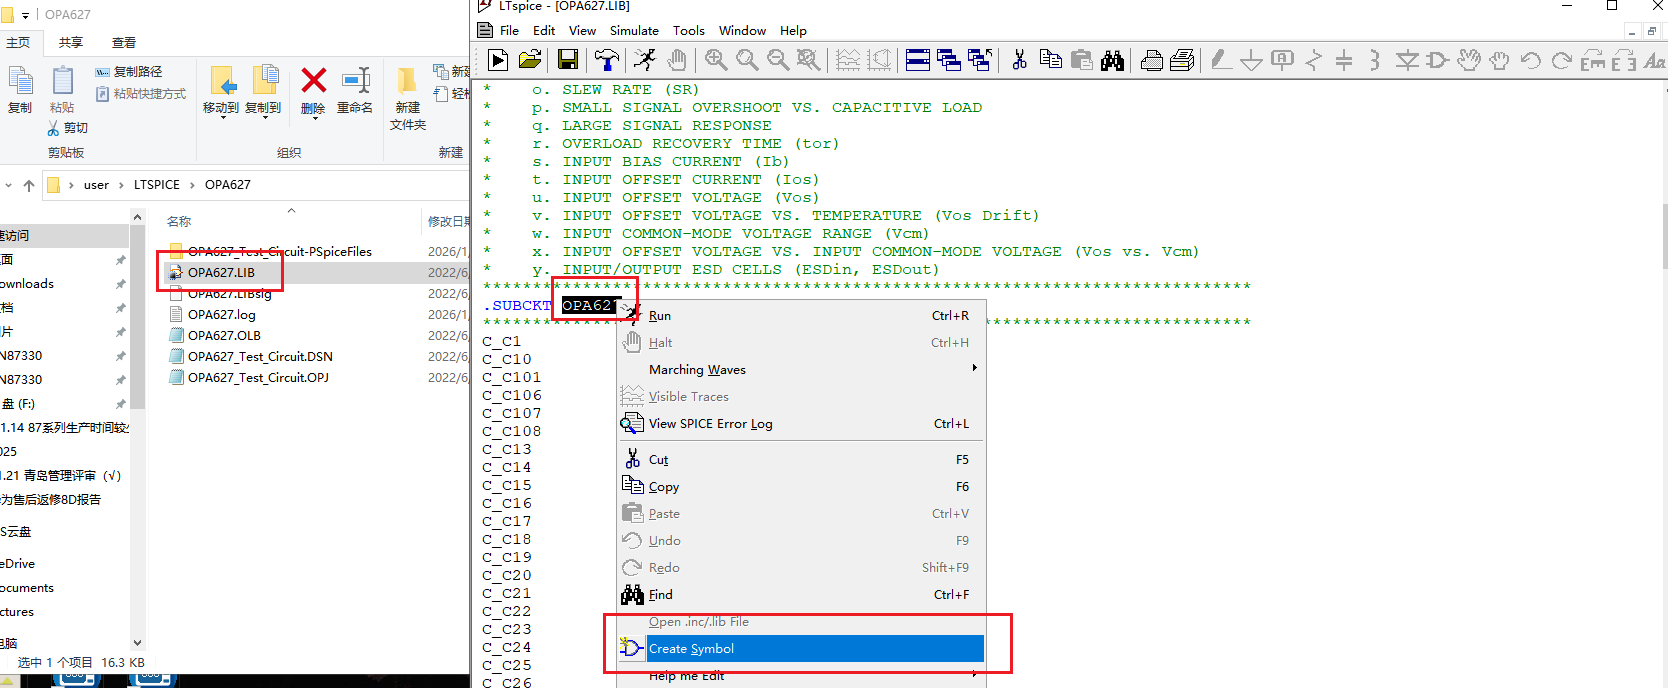Viewport: 1668px width, 688px height.
Task: Click the Print toolbar icon
Action: click(1152, 60)
